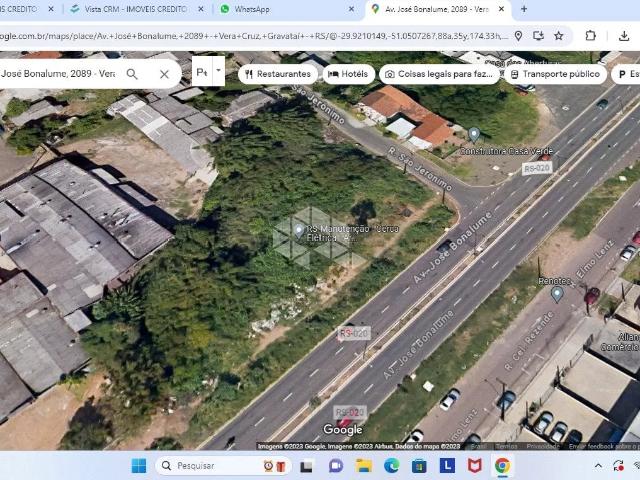Image resolution: width=640 pixels, height=480 pixels.
Task: Open the Windows Start menu
Action: pos(139,466)
